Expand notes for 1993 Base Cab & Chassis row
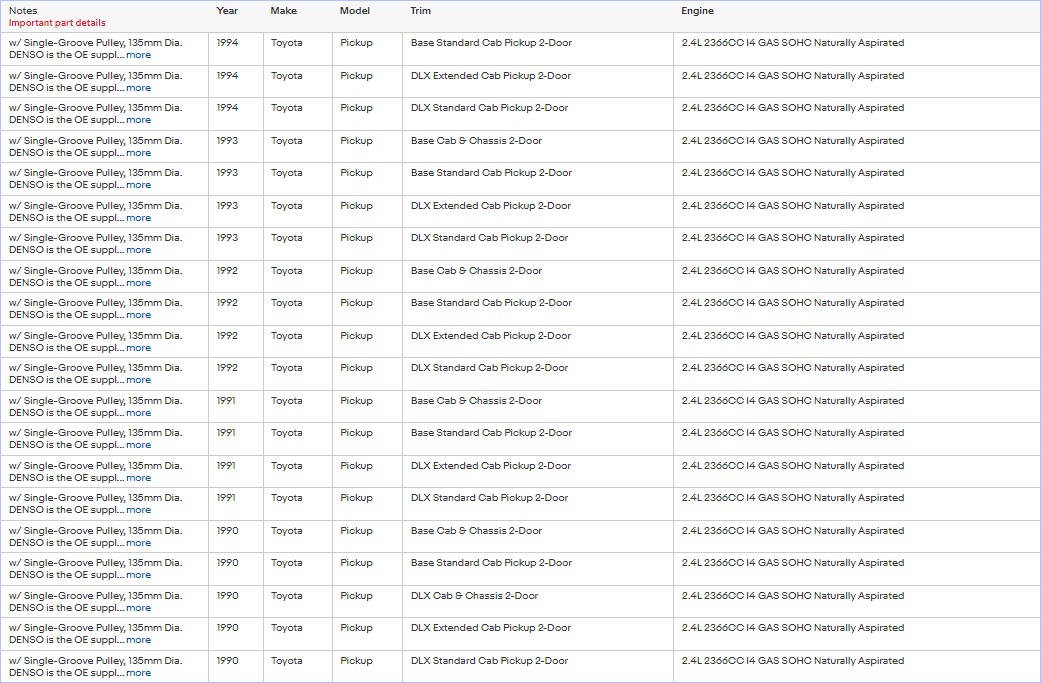This screenshot has width=1041, height=683. click(x=139, y=153)
